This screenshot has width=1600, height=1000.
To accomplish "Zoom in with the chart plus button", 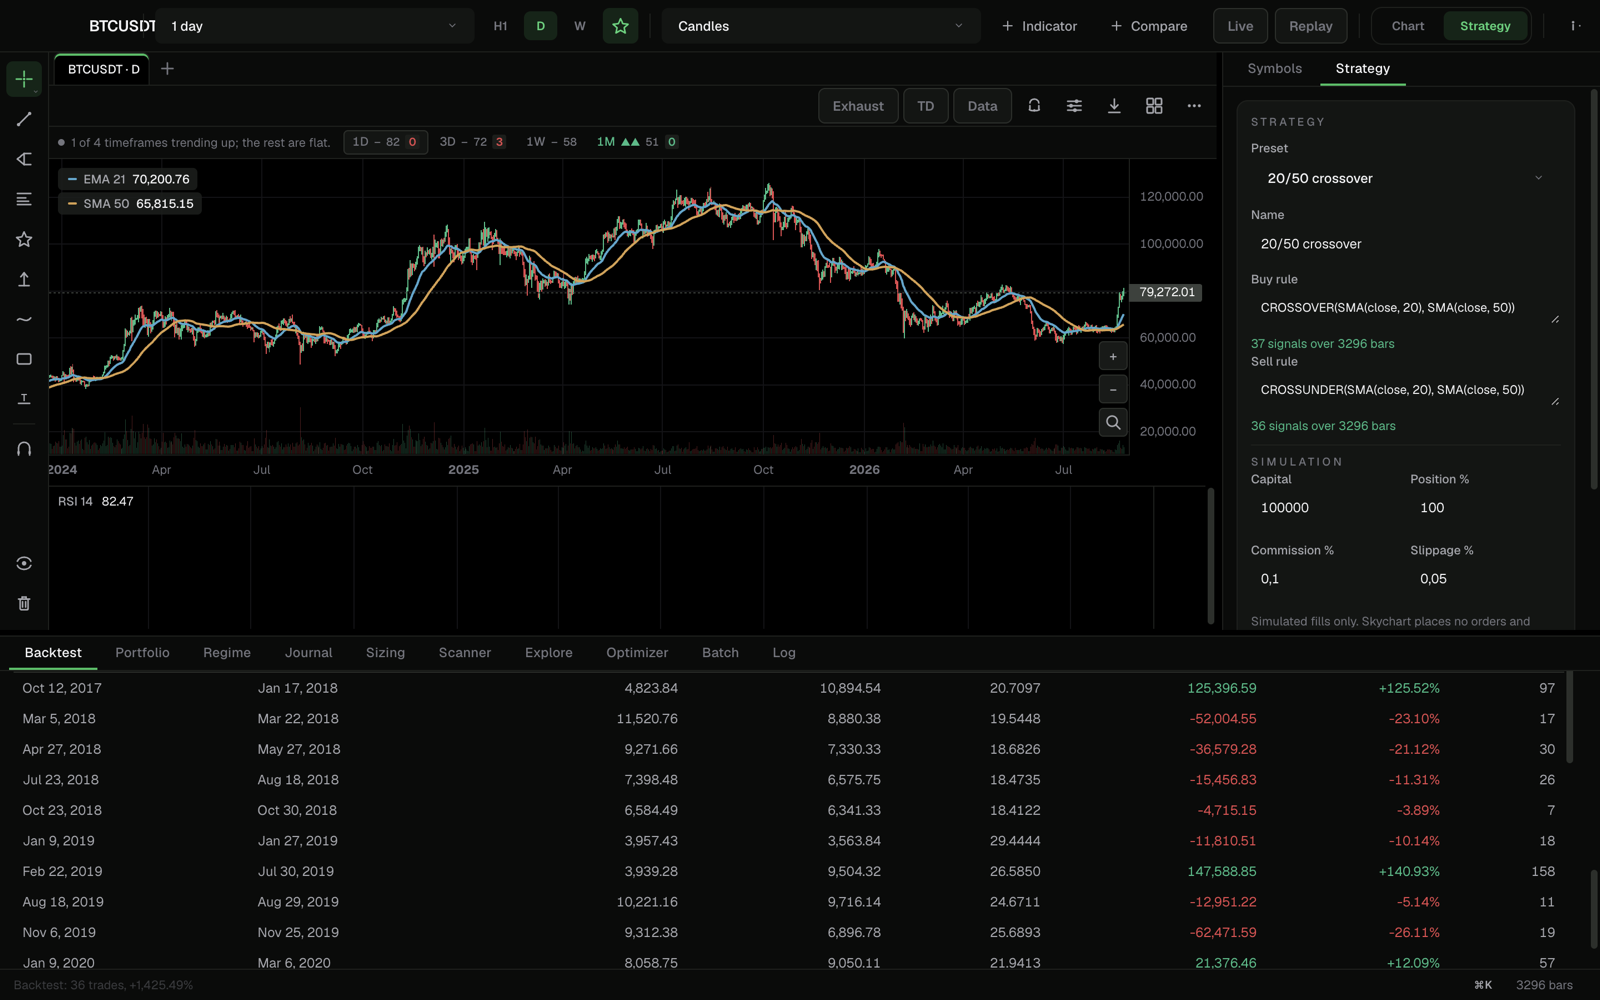I will pyautogui.click(x=1113, y=356).
